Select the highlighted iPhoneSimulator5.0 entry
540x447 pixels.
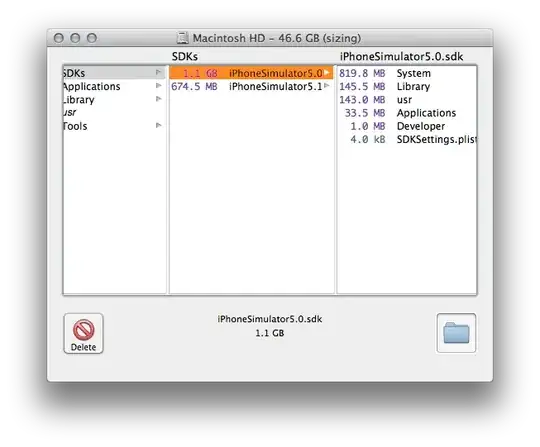pos(251,73)
